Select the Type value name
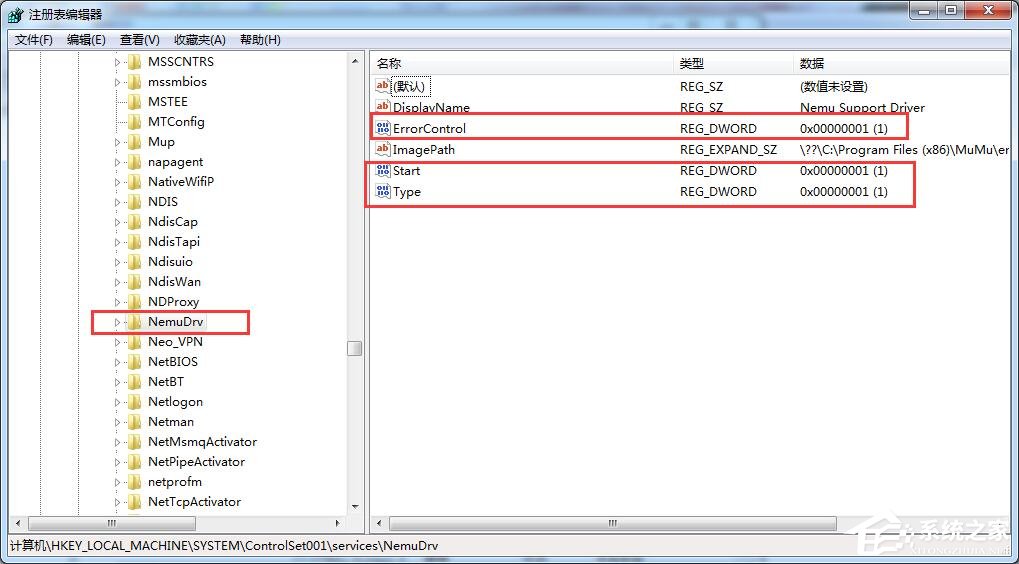This screenshot has height=564, width=1019. point(407,192)
